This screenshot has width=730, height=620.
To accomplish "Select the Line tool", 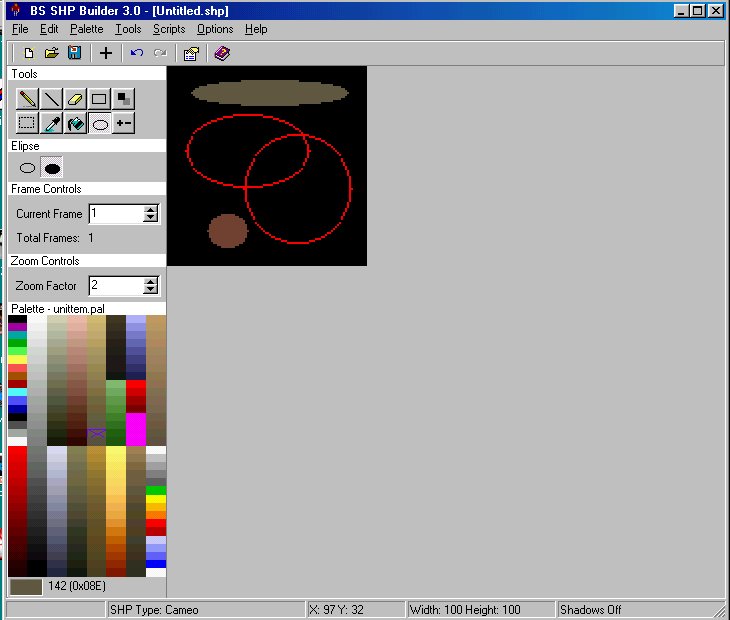I will click(x=51, y=99).
